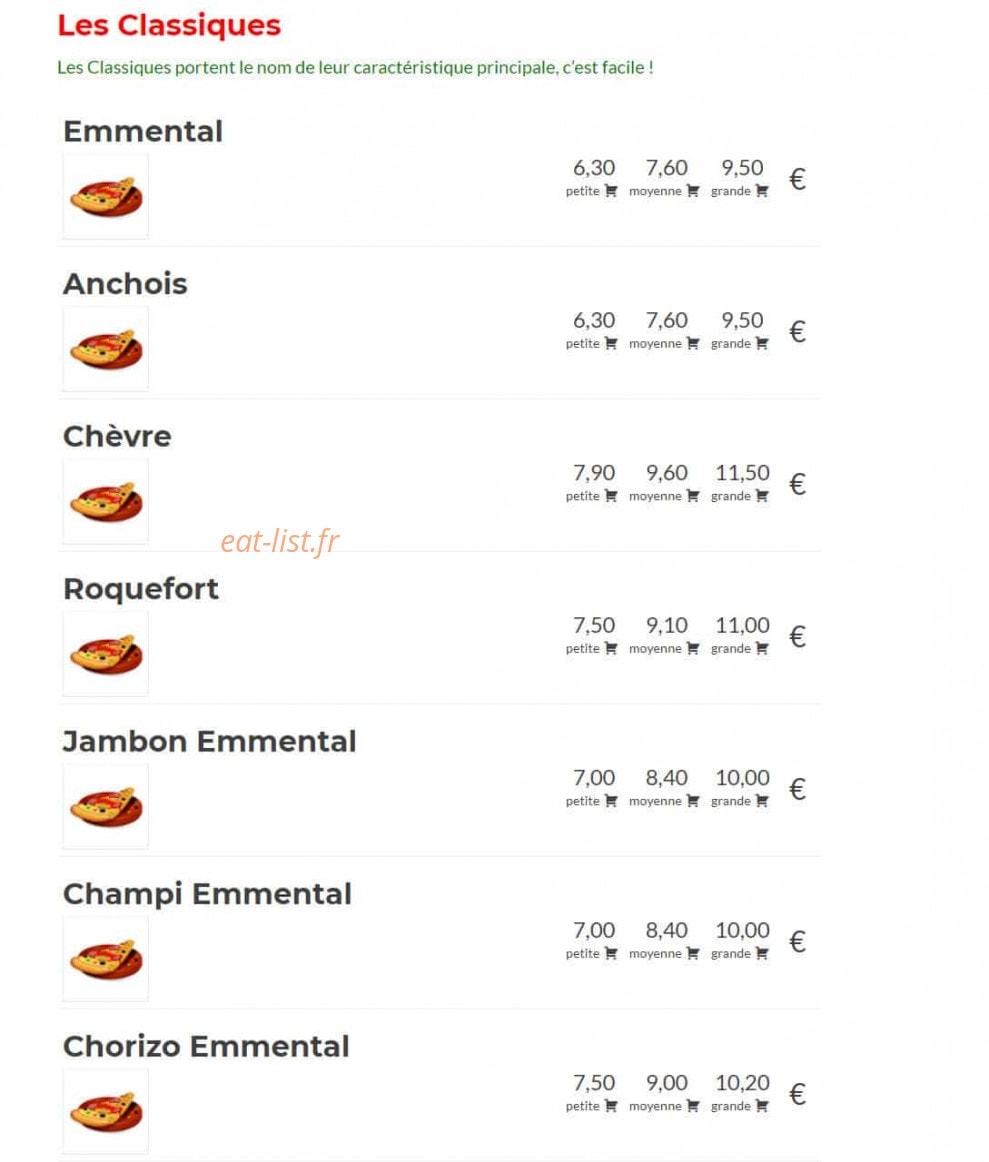Select the 7,00 petite Jambon Emmental price

tap(593, 778)
